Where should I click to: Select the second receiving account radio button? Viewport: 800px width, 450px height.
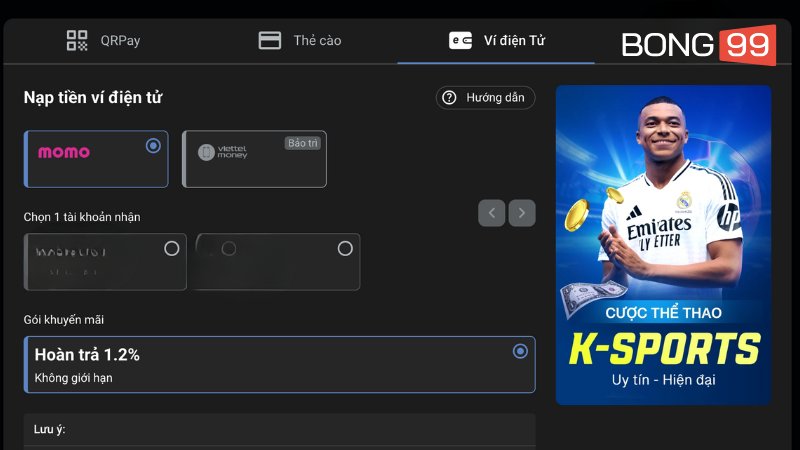[x=345, y=248]
